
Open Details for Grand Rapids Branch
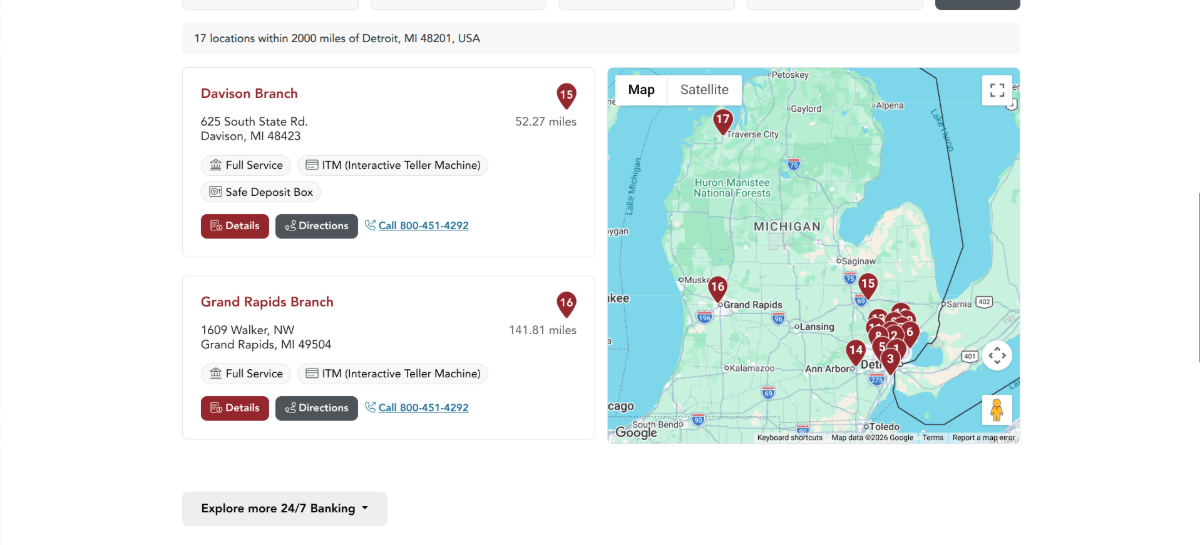[x=235, y=408]
